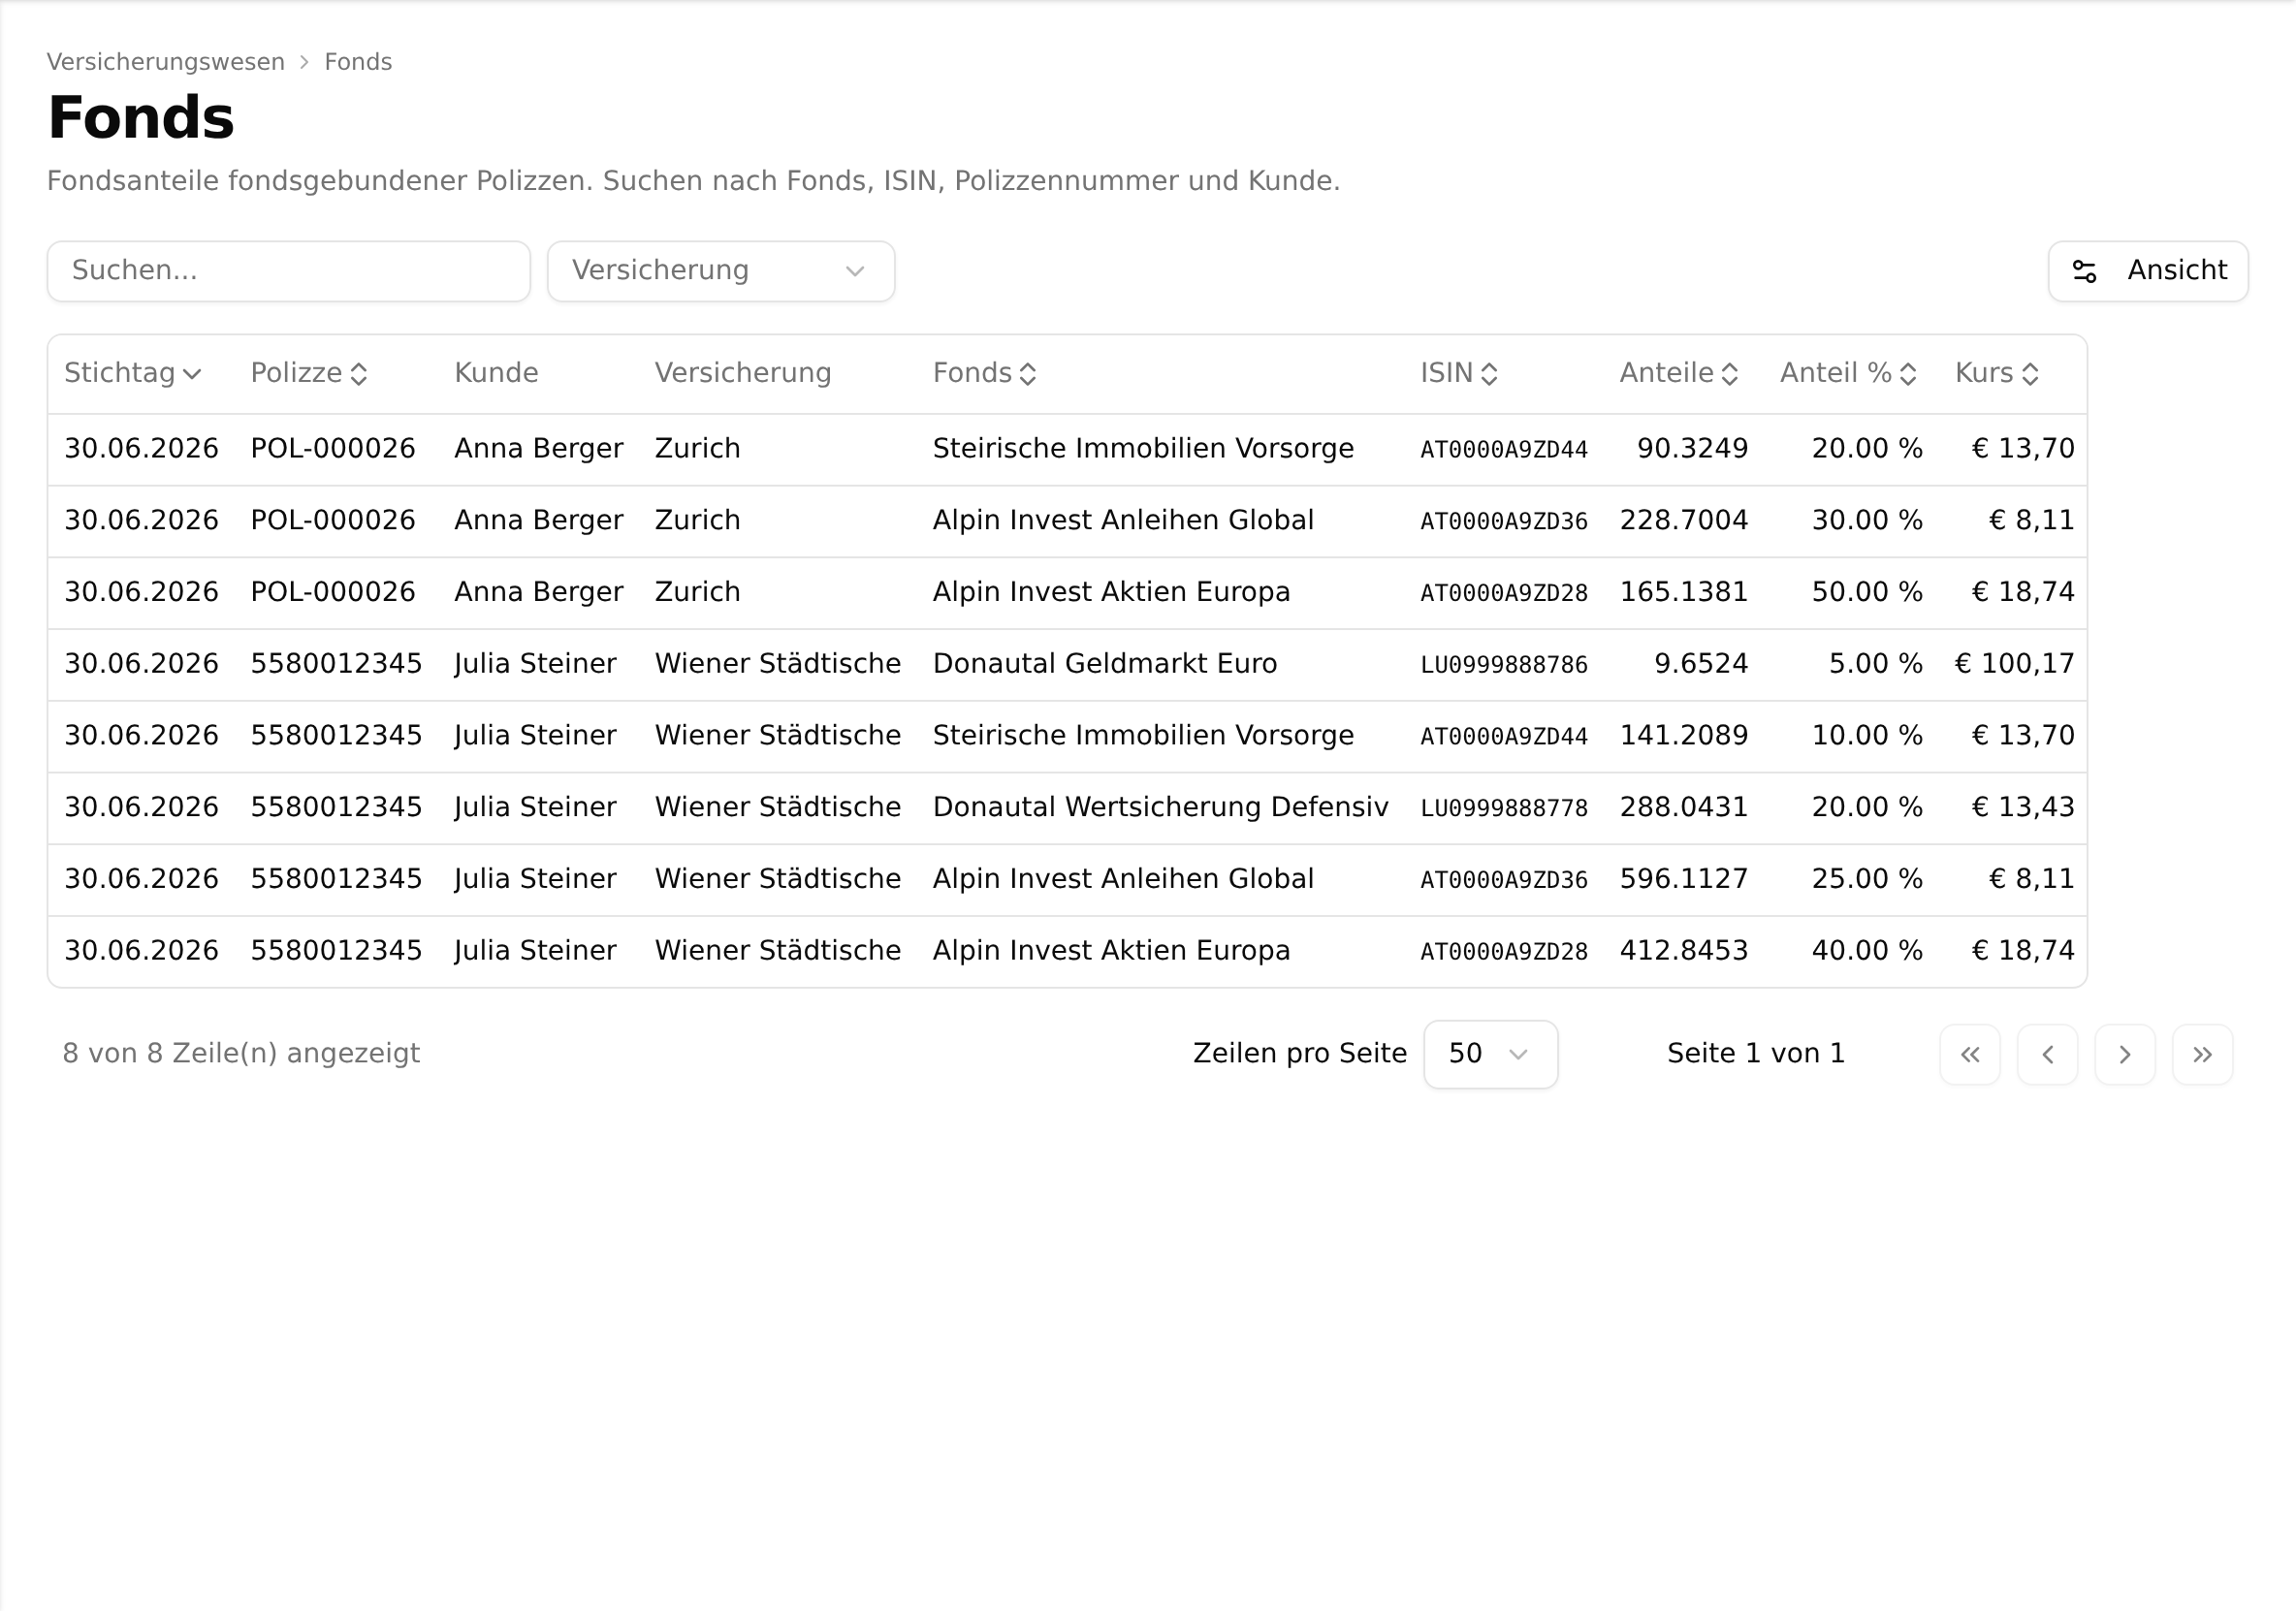
Task: Sort table by Anteile column
Action: 1679,373
